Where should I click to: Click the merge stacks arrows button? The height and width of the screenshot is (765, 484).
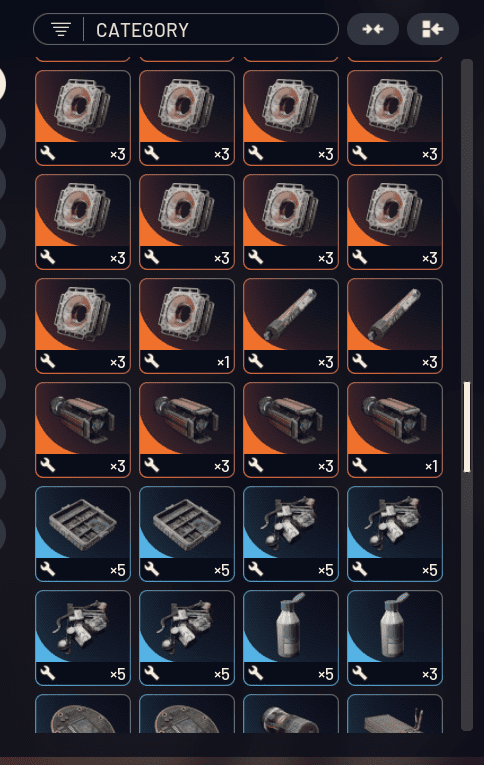[373, 29]
